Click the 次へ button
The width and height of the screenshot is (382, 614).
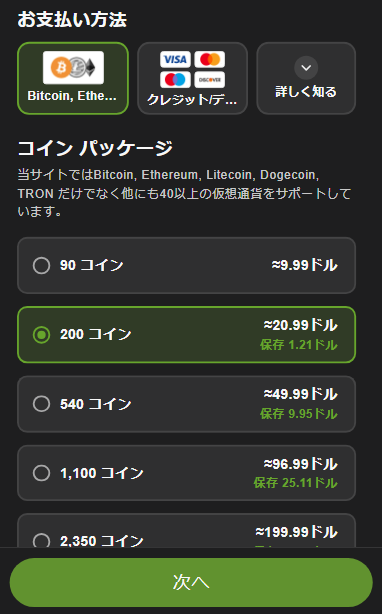[x=191, y=582]
